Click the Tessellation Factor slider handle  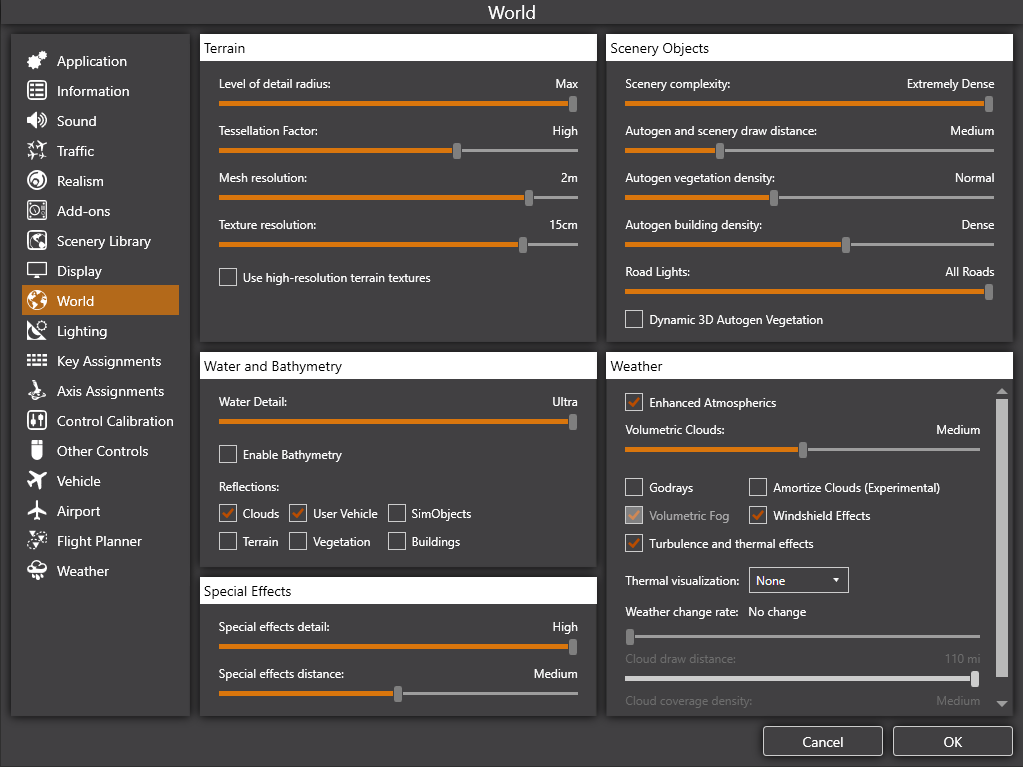[x=457, y=151]
